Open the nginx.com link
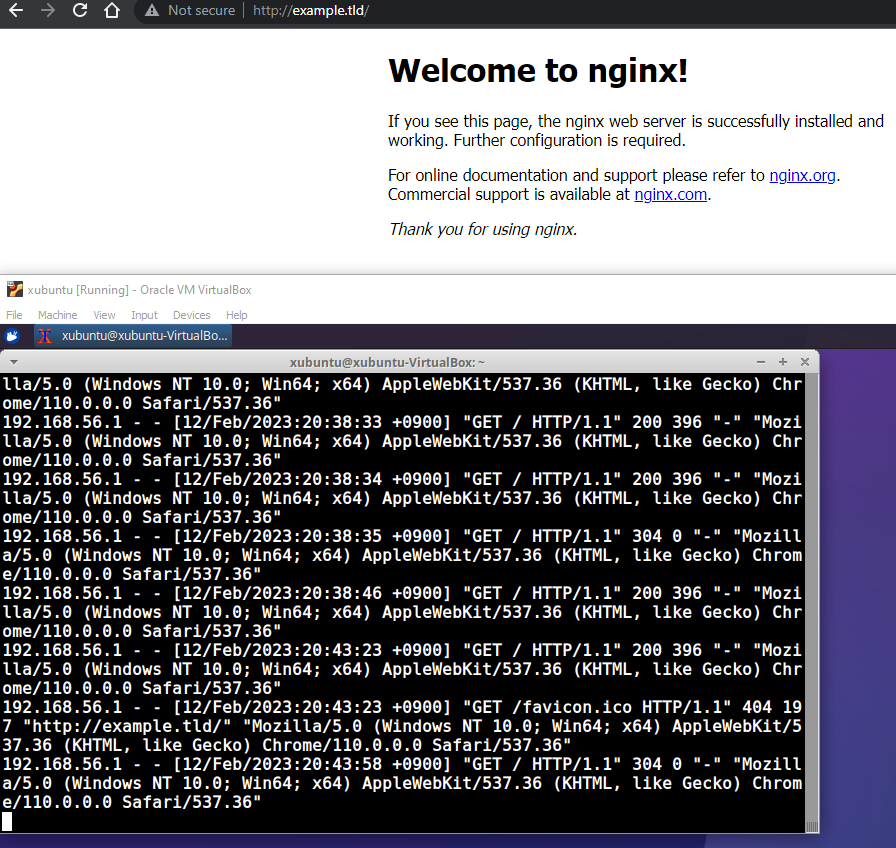 pyautogui.click(x=671, y=195)
